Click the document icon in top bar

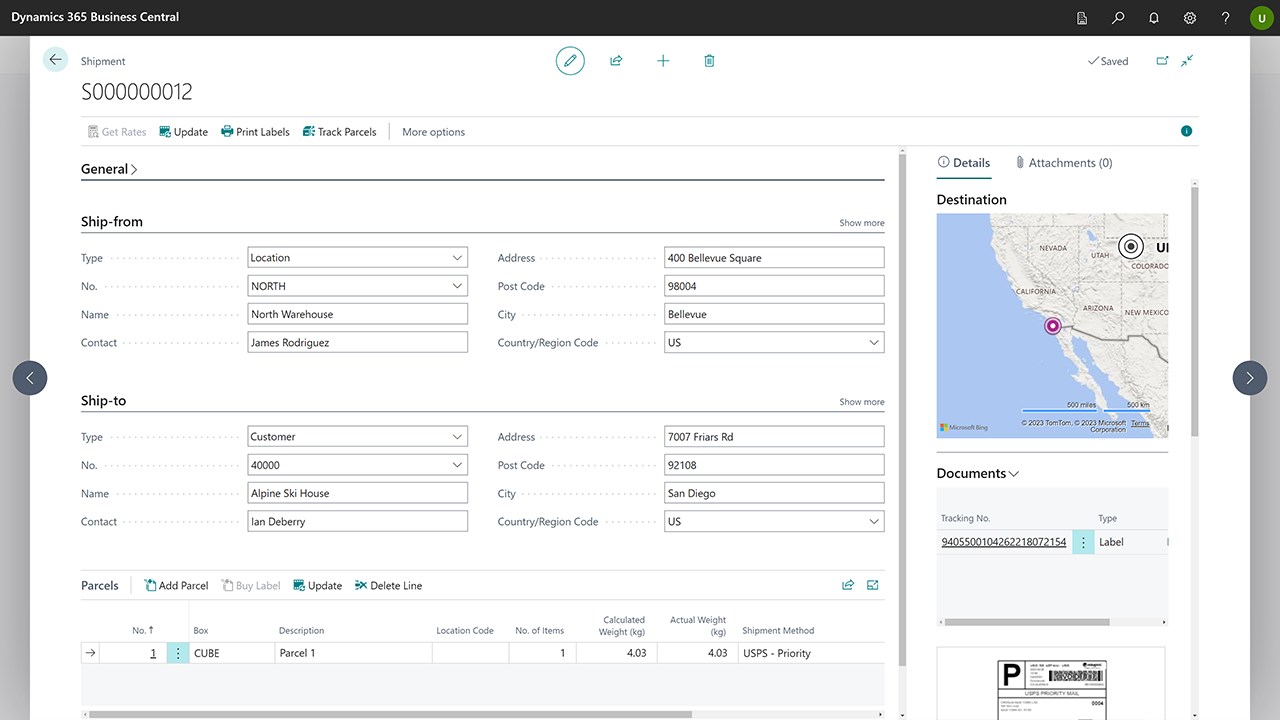pyautogui.click(x=1082, y=18)
